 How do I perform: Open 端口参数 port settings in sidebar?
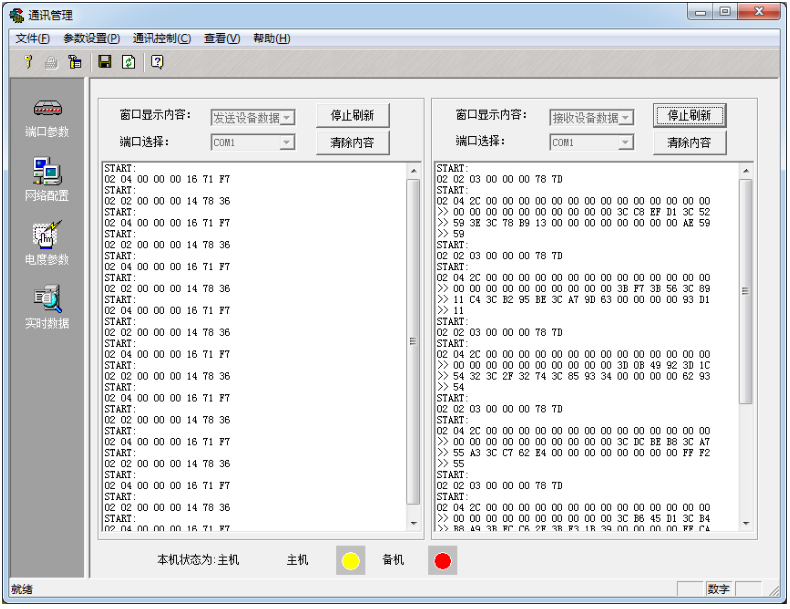click(x=47, y=117)
